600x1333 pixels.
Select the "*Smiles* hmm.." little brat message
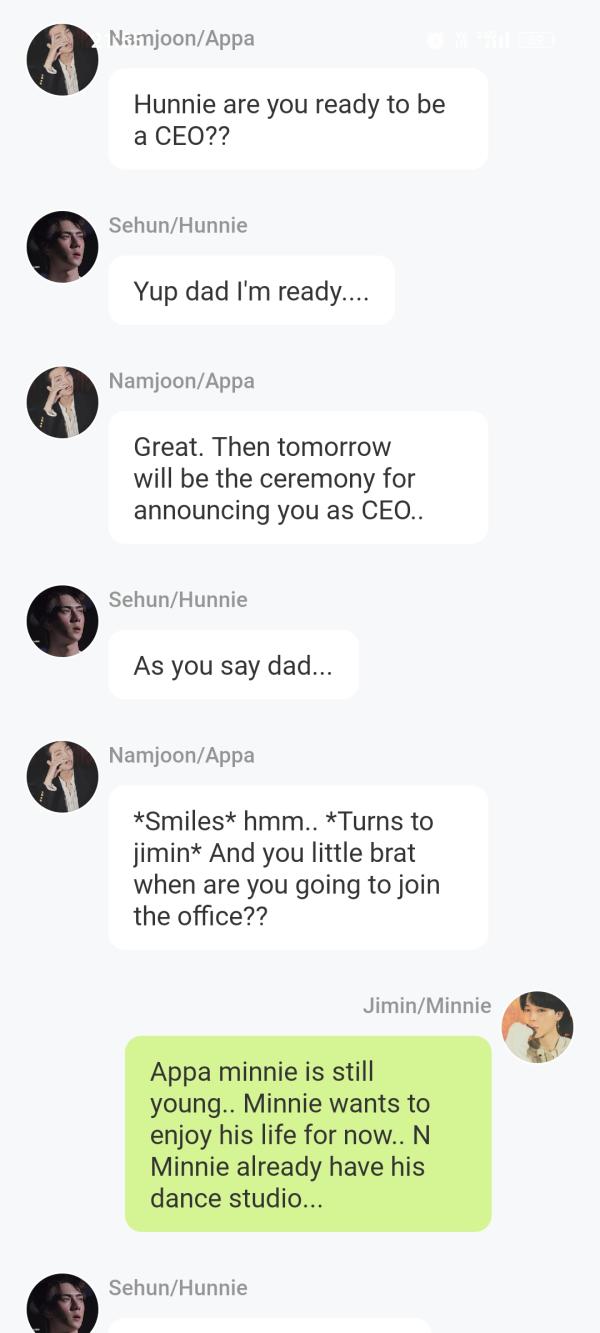pos(298,868)
